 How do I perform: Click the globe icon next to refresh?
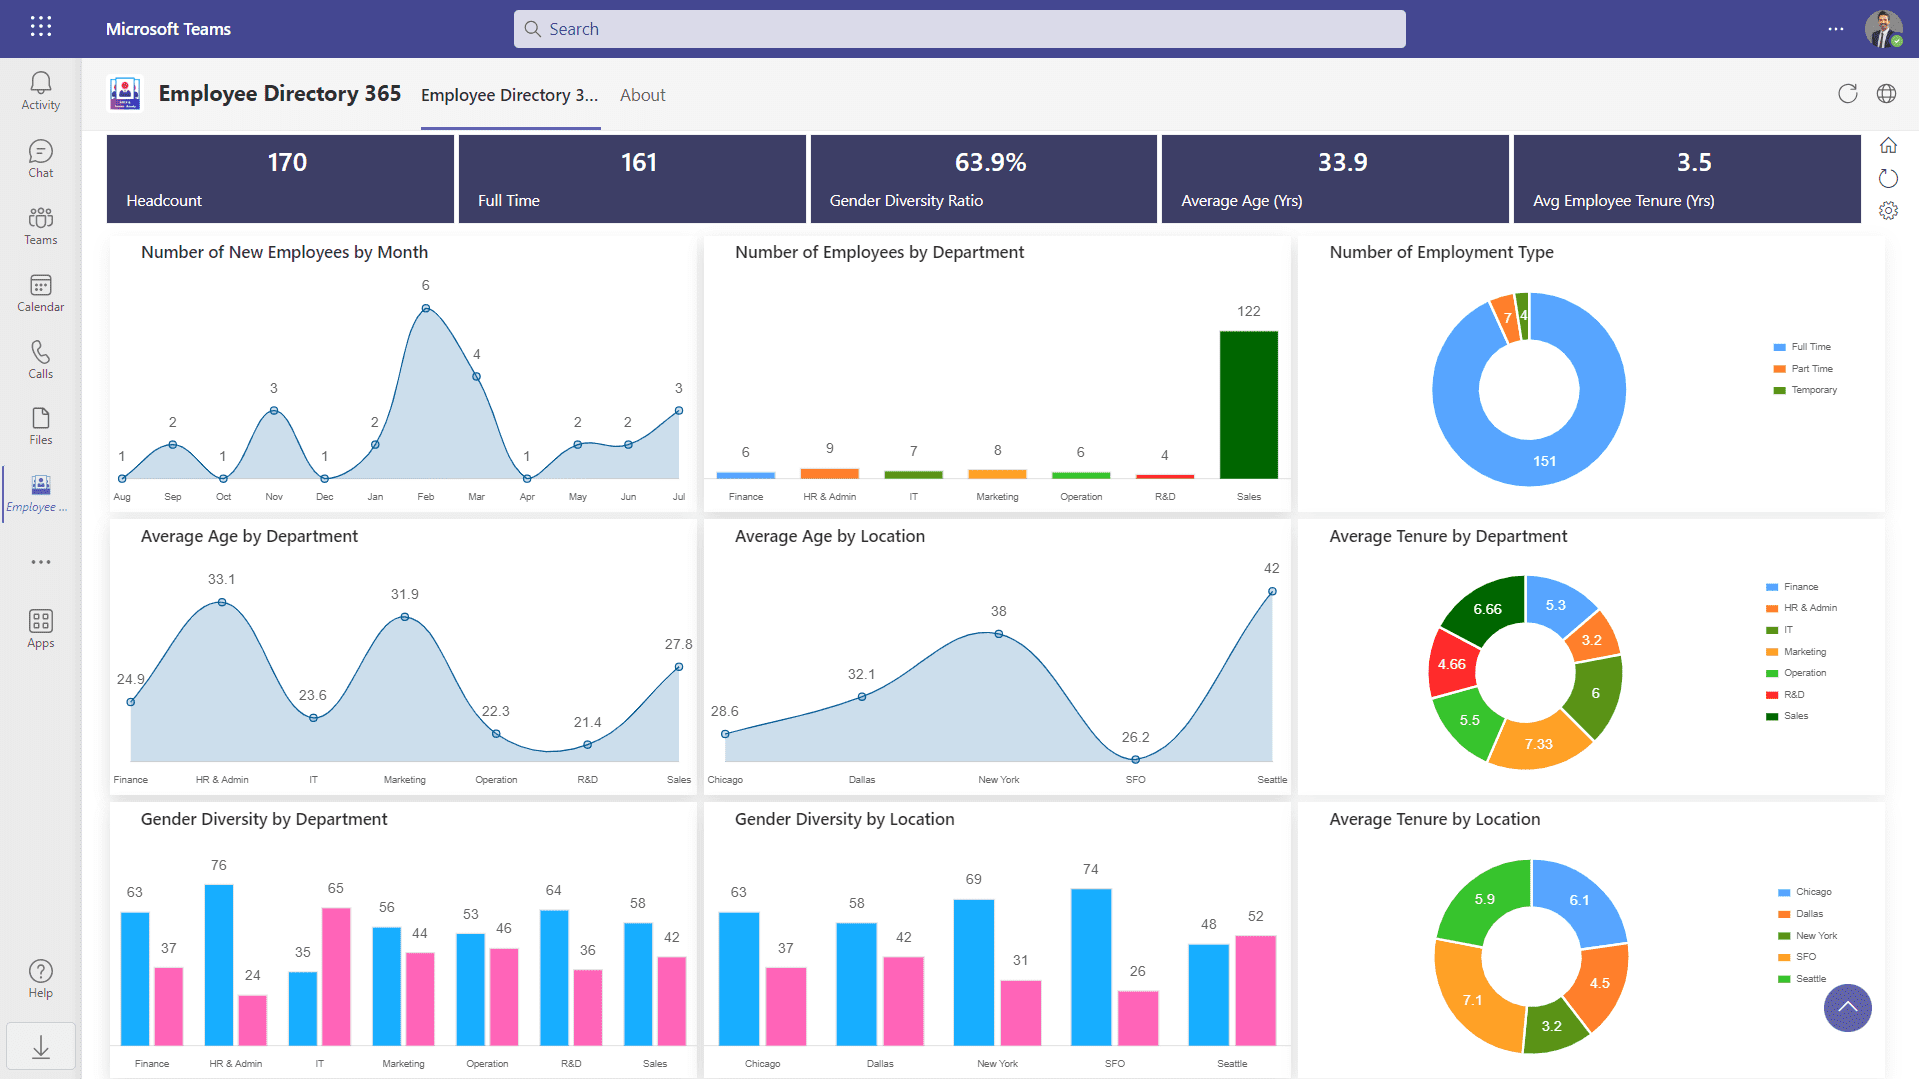tap(1886, 93)
